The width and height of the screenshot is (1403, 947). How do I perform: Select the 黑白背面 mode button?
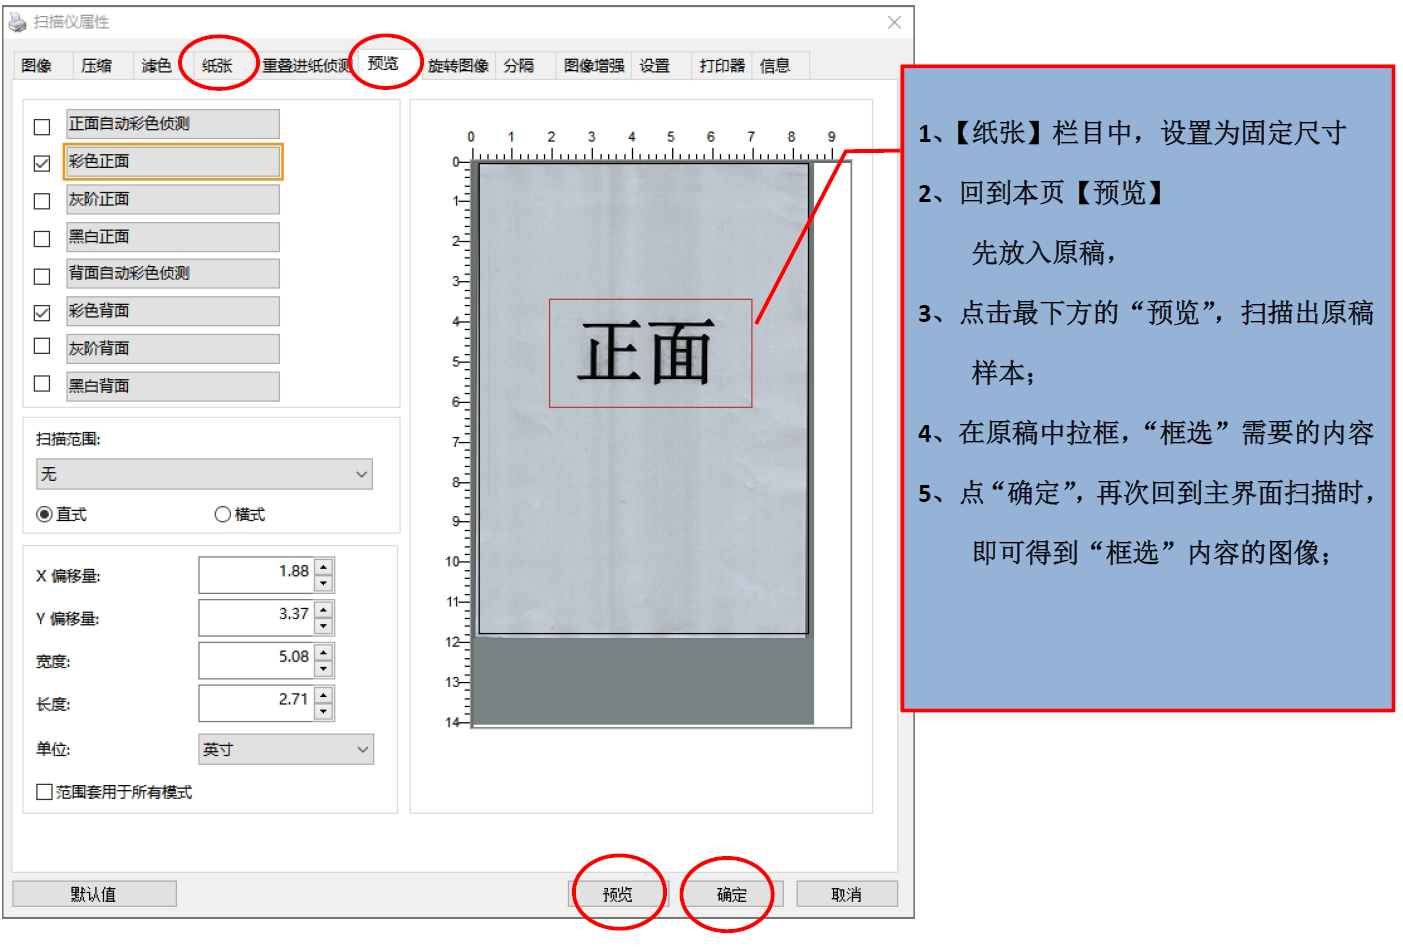click(173, 386)
